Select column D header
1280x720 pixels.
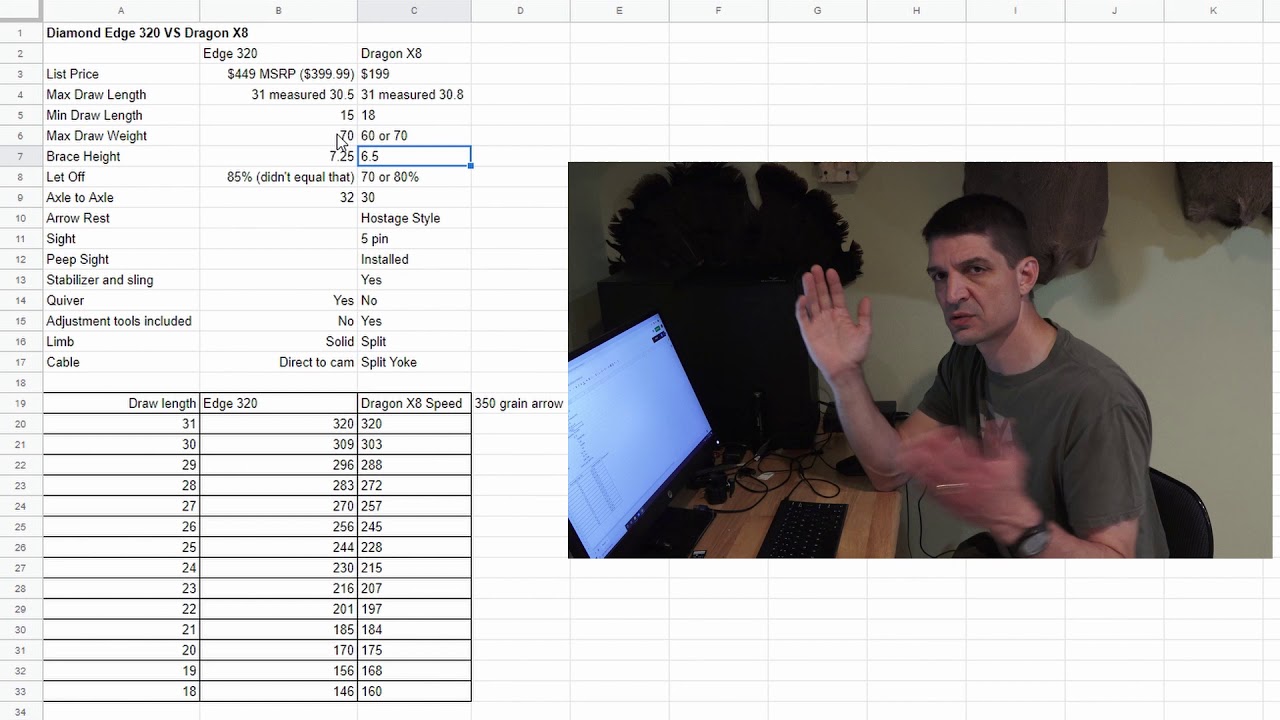tap(520, 11)
